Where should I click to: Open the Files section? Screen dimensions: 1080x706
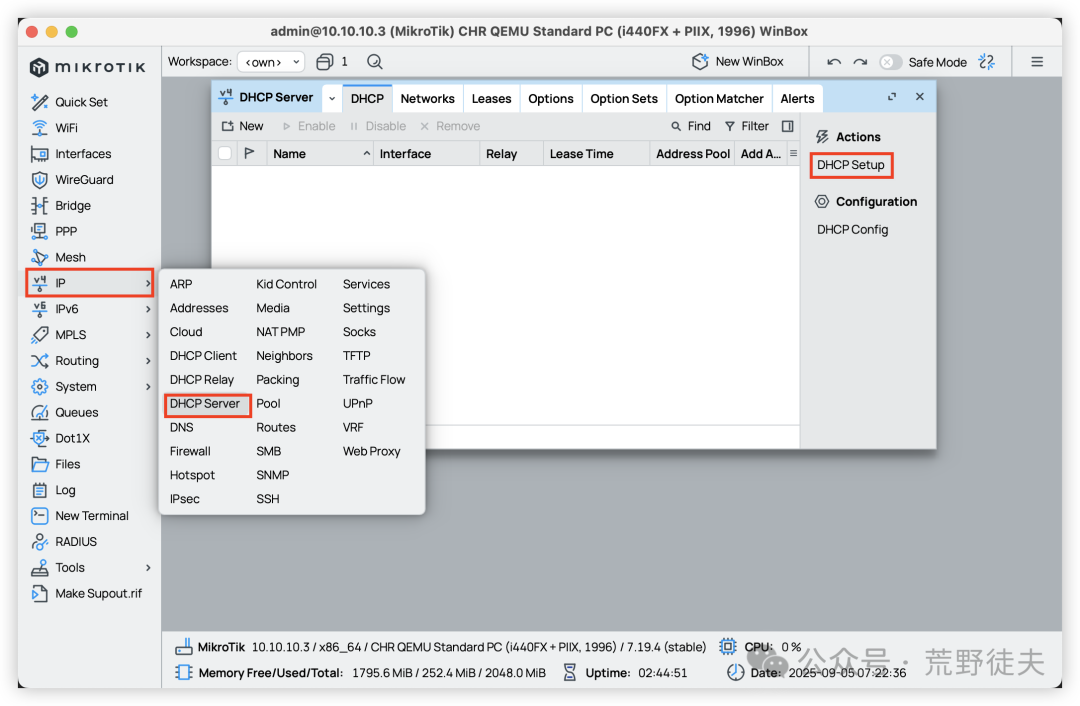tap(56, 464)
